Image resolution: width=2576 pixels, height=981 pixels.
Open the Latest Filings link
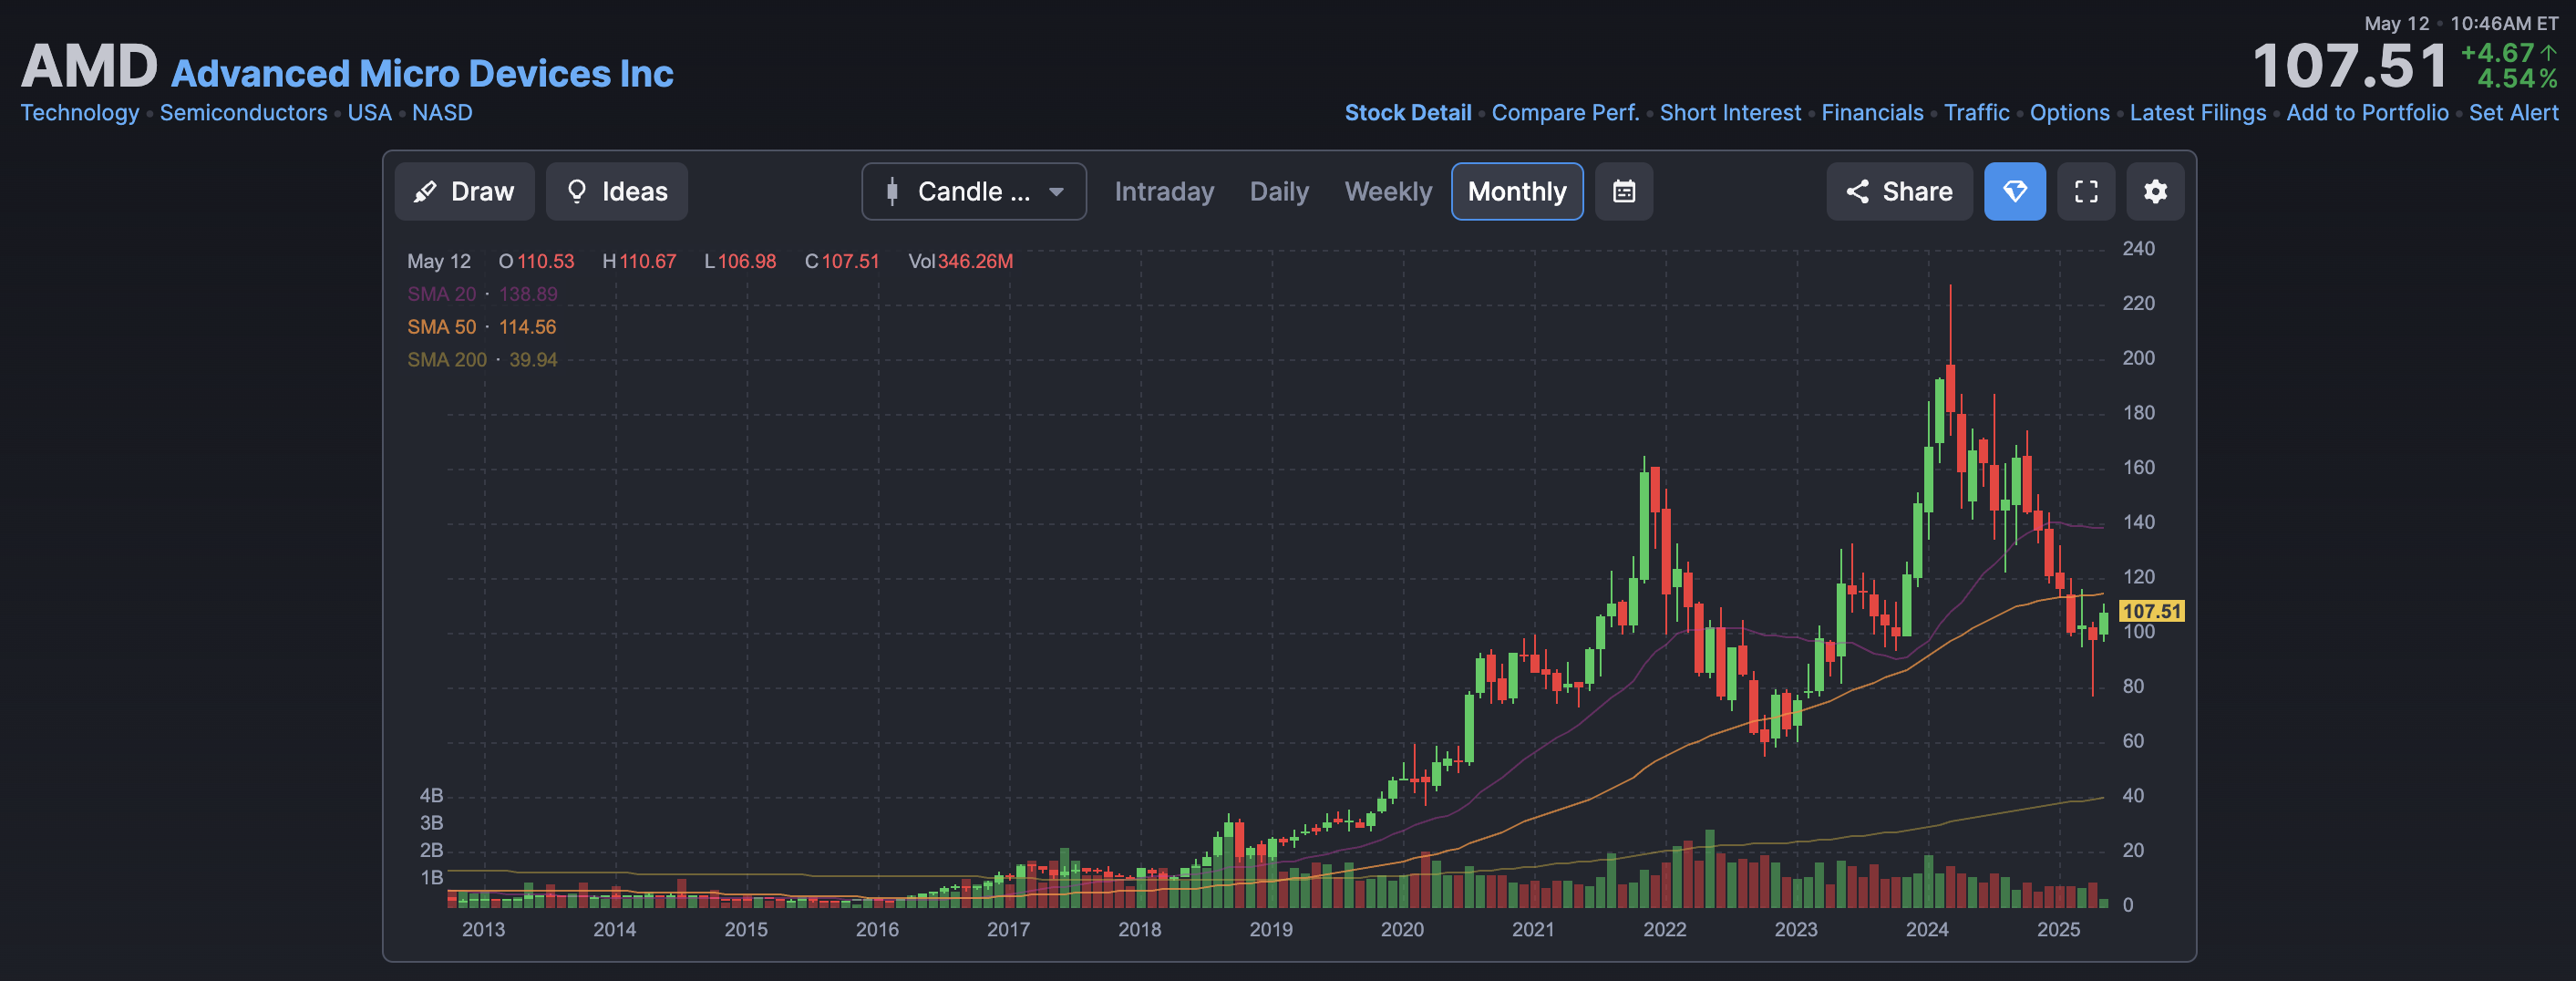coord(2197,113)
